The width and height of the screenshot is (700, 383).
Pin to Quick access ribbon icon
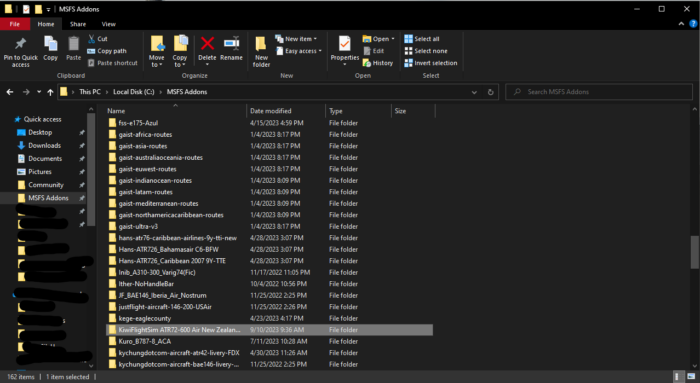[x=21, y=51]
